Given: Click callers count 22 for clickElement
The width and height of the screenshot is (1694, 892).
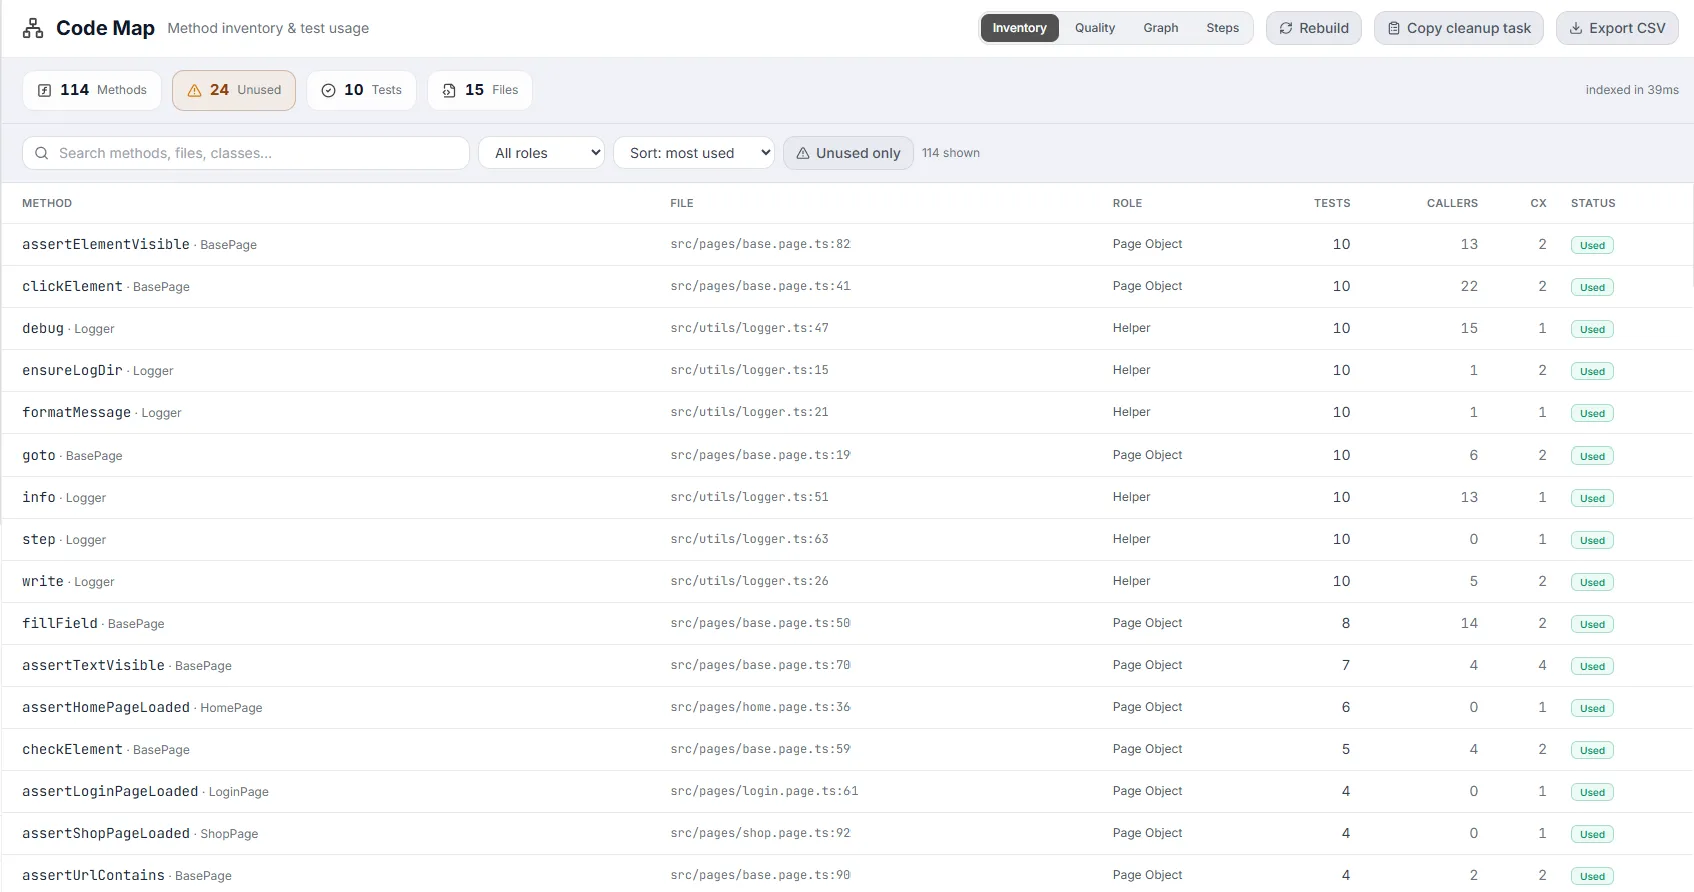Looking at the screenshot, I should coord(1469,286).
